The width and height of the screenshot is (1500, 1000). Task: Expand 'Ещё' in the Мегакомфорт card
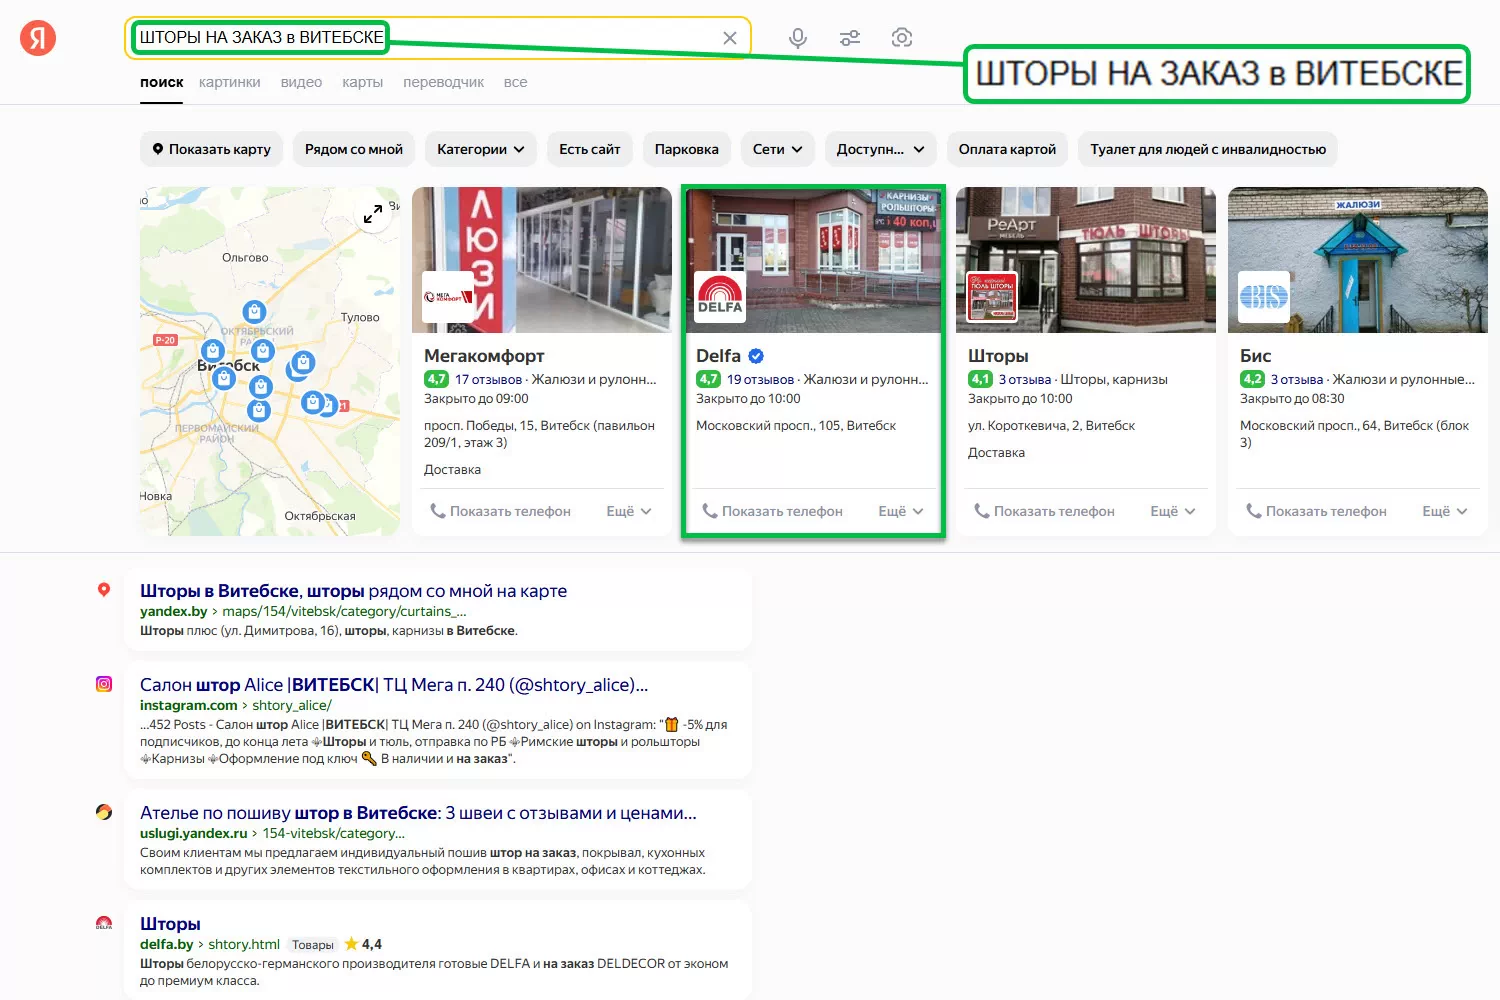click(628, 511)
